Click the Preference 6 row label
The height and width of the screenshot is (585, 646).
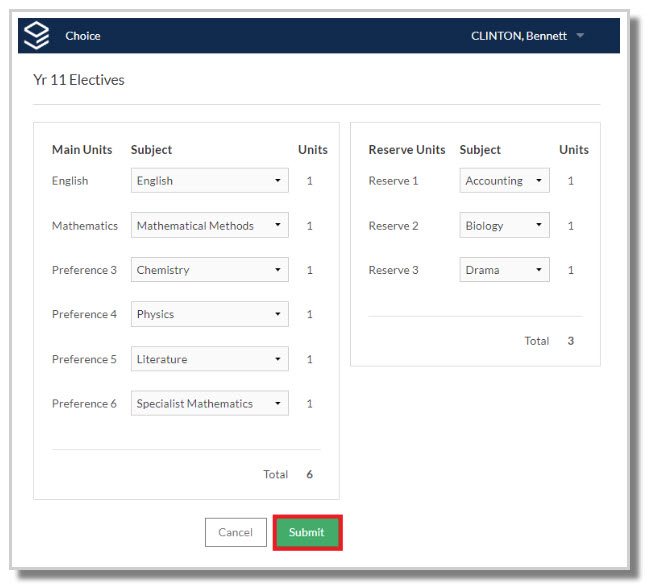coord(84,404)
